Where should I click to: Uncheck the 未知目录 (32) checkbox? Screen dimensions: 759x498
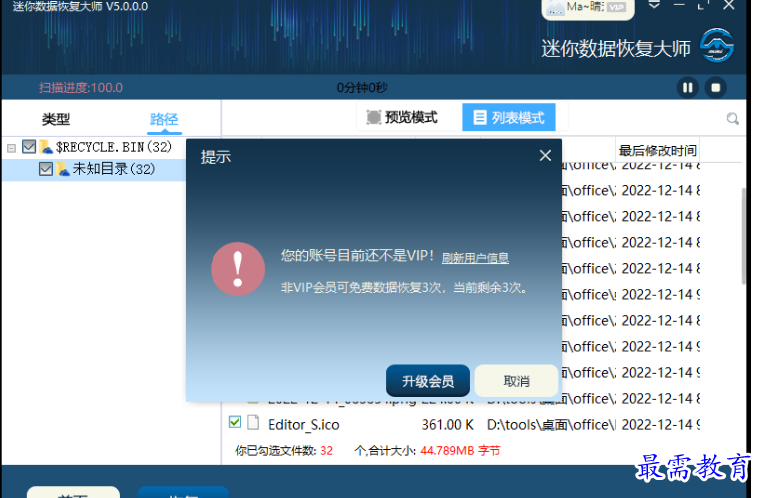pos(46,169)
